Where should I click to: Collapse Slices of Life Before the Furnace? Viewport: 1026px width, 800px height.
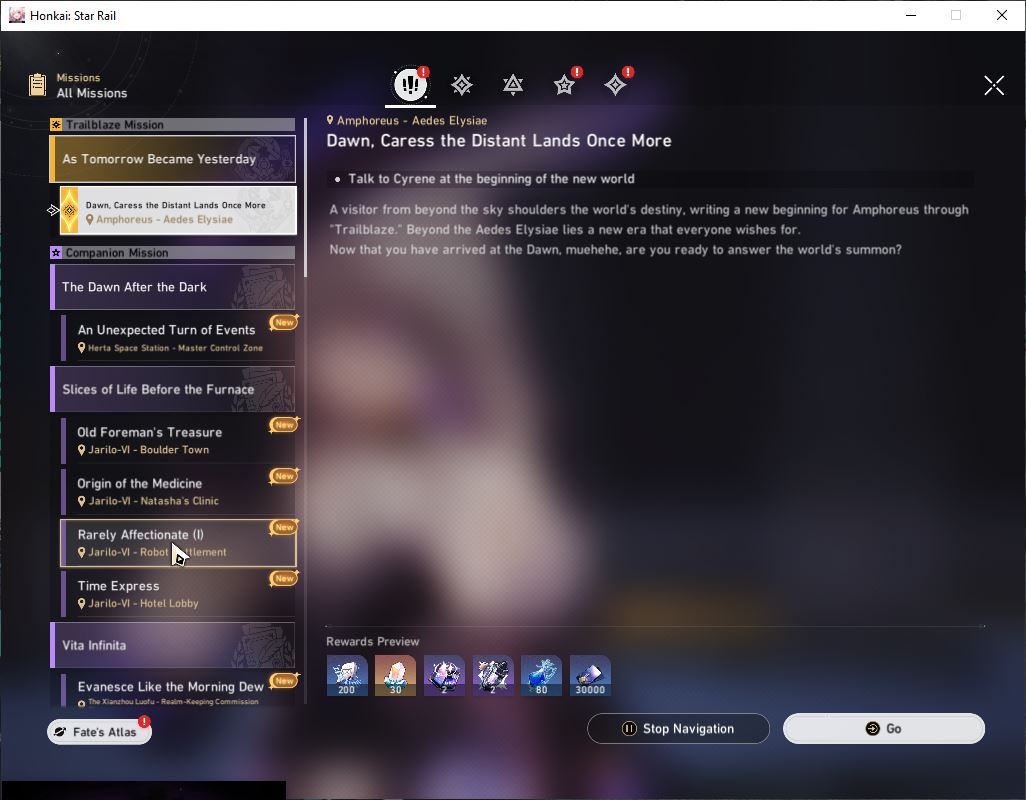click(x=173, y=389)
